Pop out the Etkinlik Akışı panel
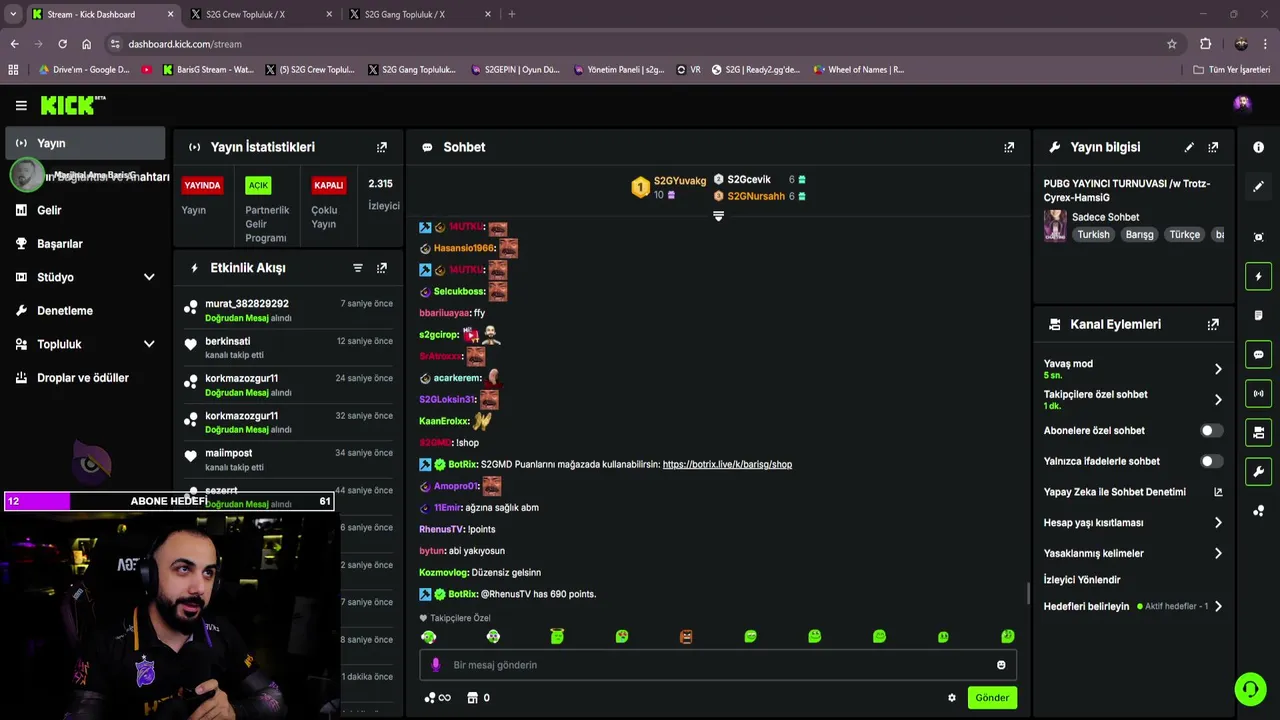1280x720 pixels. [x=381, y=268]
